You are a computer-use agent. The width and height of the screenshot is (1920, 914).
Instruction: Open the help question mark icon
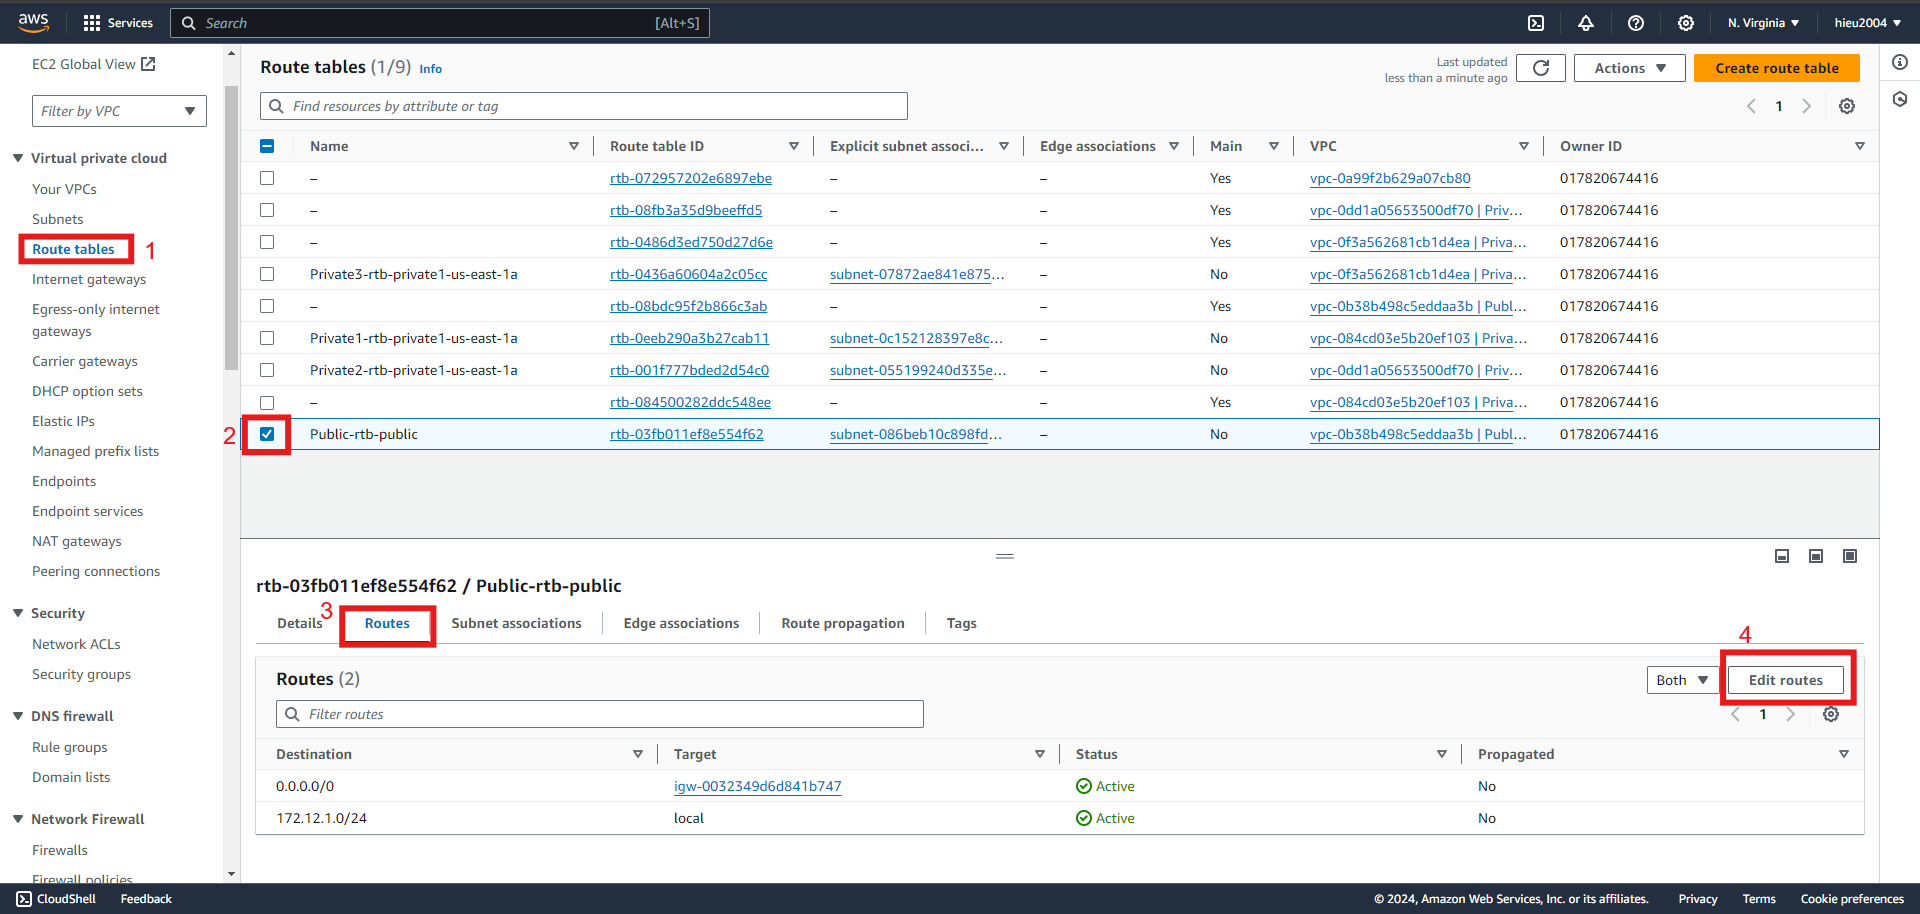(1636, 23)
